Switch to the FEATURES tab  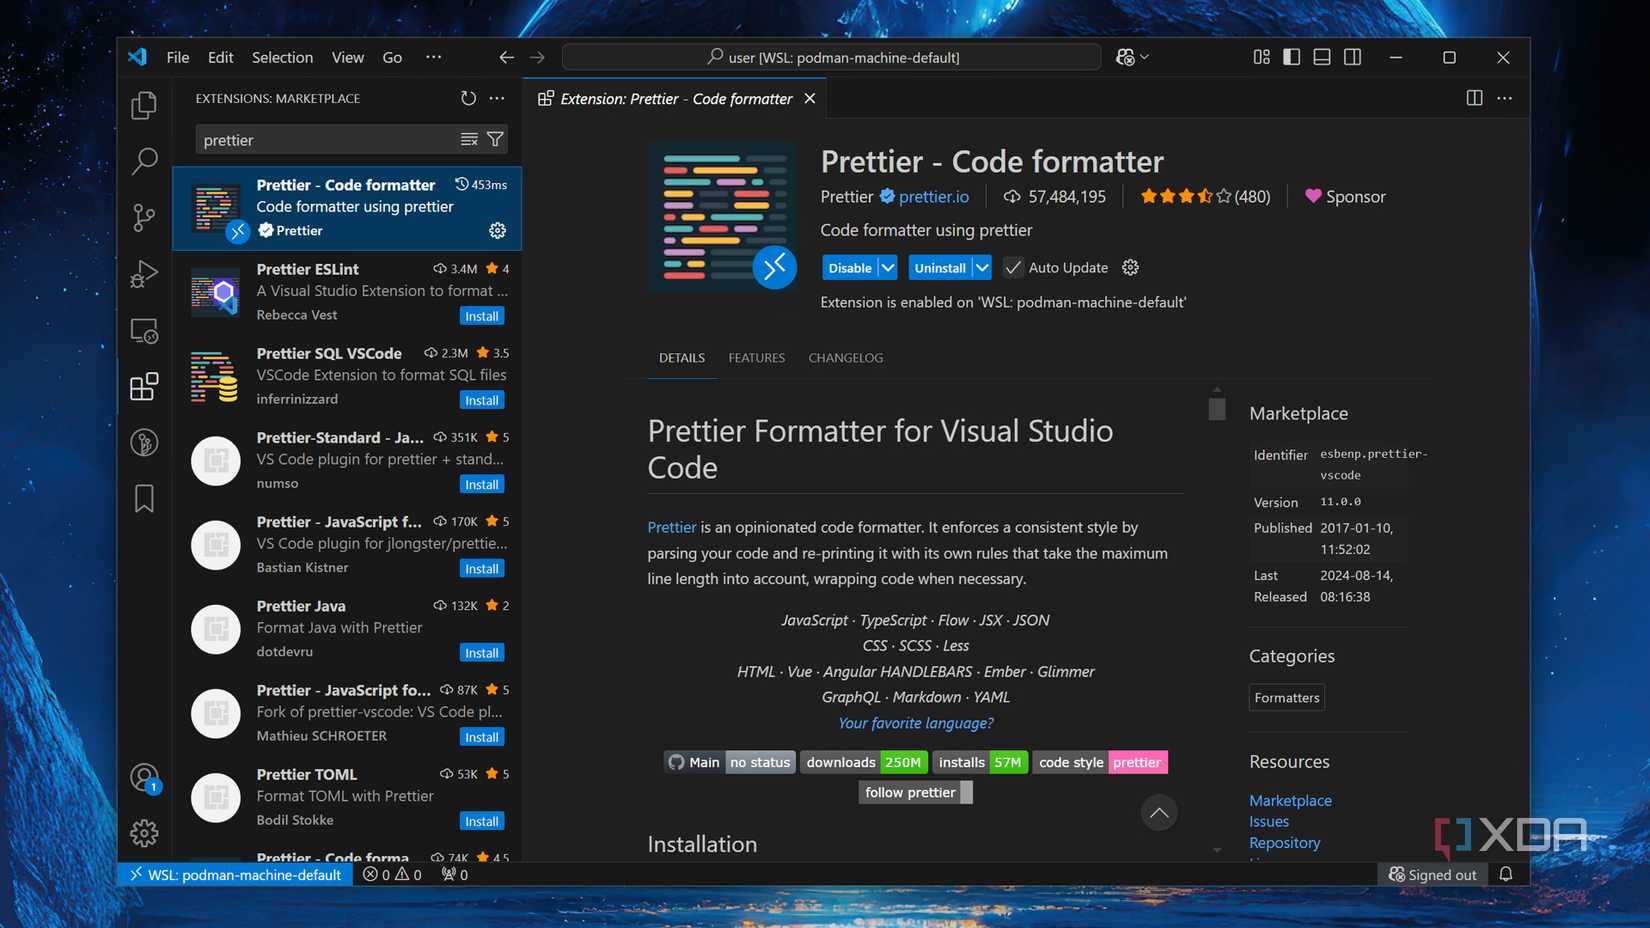[x=756, y=357]
